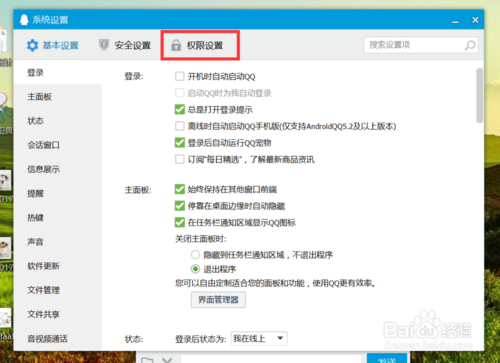Image resolution: width=500 pixels, height=363 pixels.
Task: Toggle 启动QQ时为我自动登录 checkbox
Action: pos(180,93)
